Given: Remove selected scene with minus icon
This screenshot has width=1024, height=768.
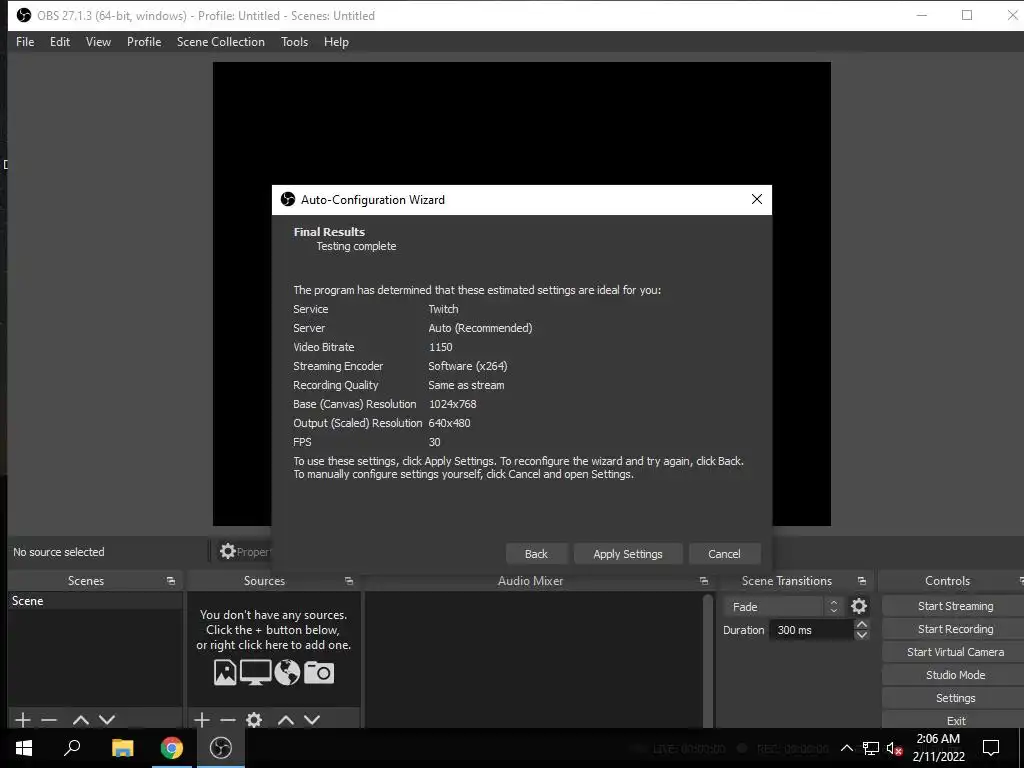Looking at the screenshot, I should point(49,720).
